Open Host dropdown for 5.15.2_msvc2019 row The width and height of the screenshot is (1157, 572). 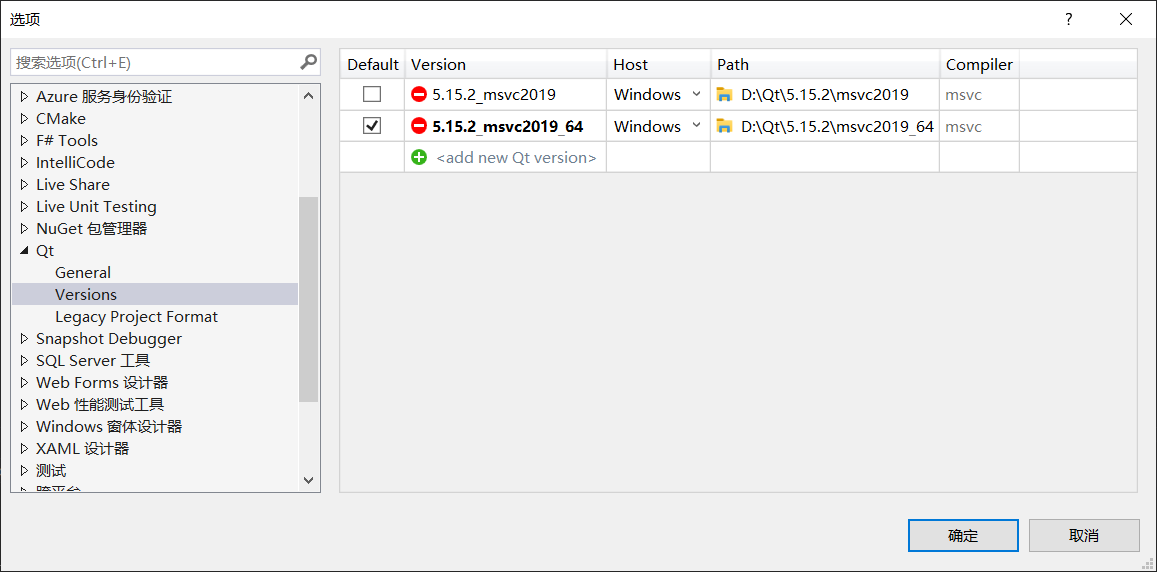pos(696,94)
